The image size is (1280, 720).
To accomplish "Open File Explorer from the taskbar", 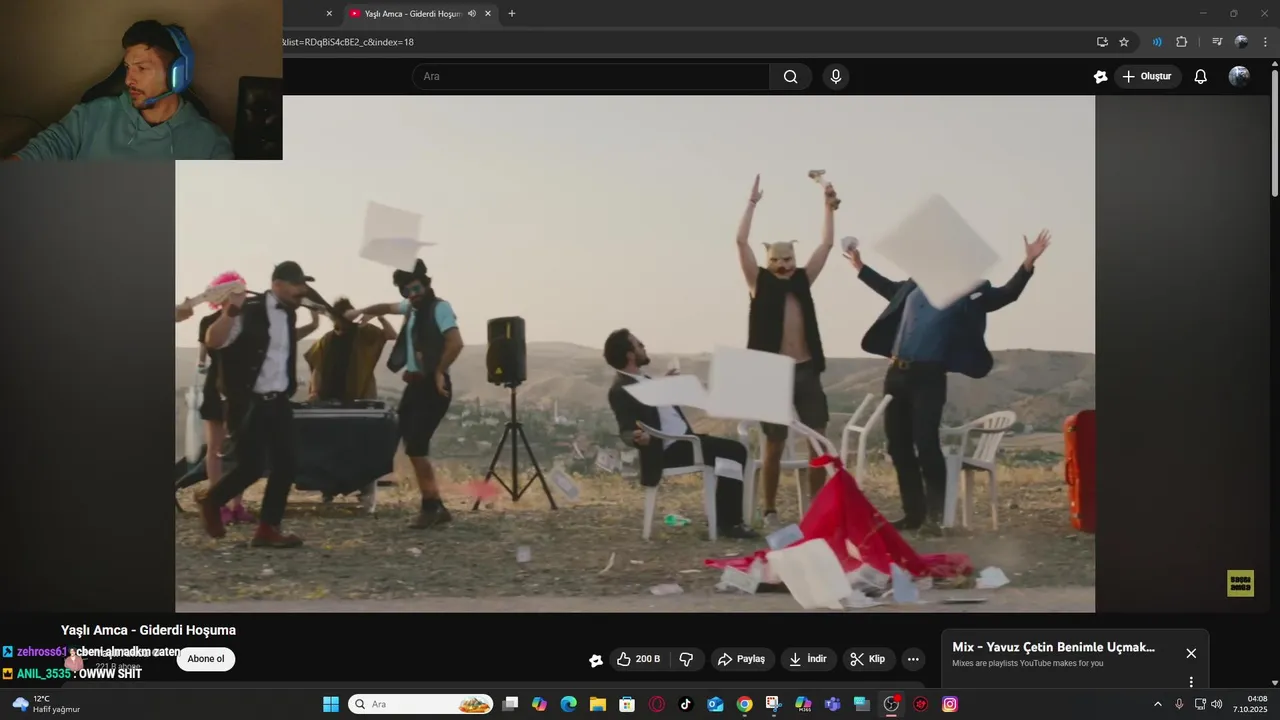I will pyautogui.click(x=598, y=704).
